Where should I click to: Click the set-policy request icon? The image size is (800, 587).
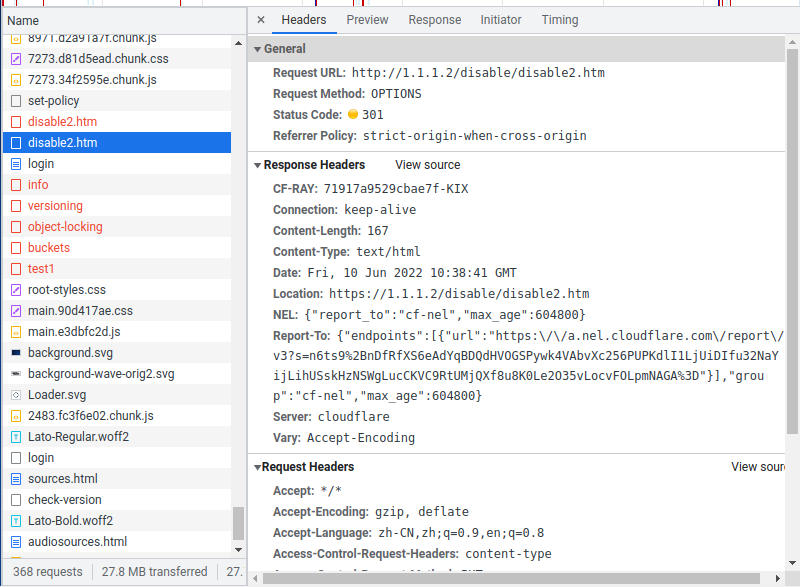[16, 101]
